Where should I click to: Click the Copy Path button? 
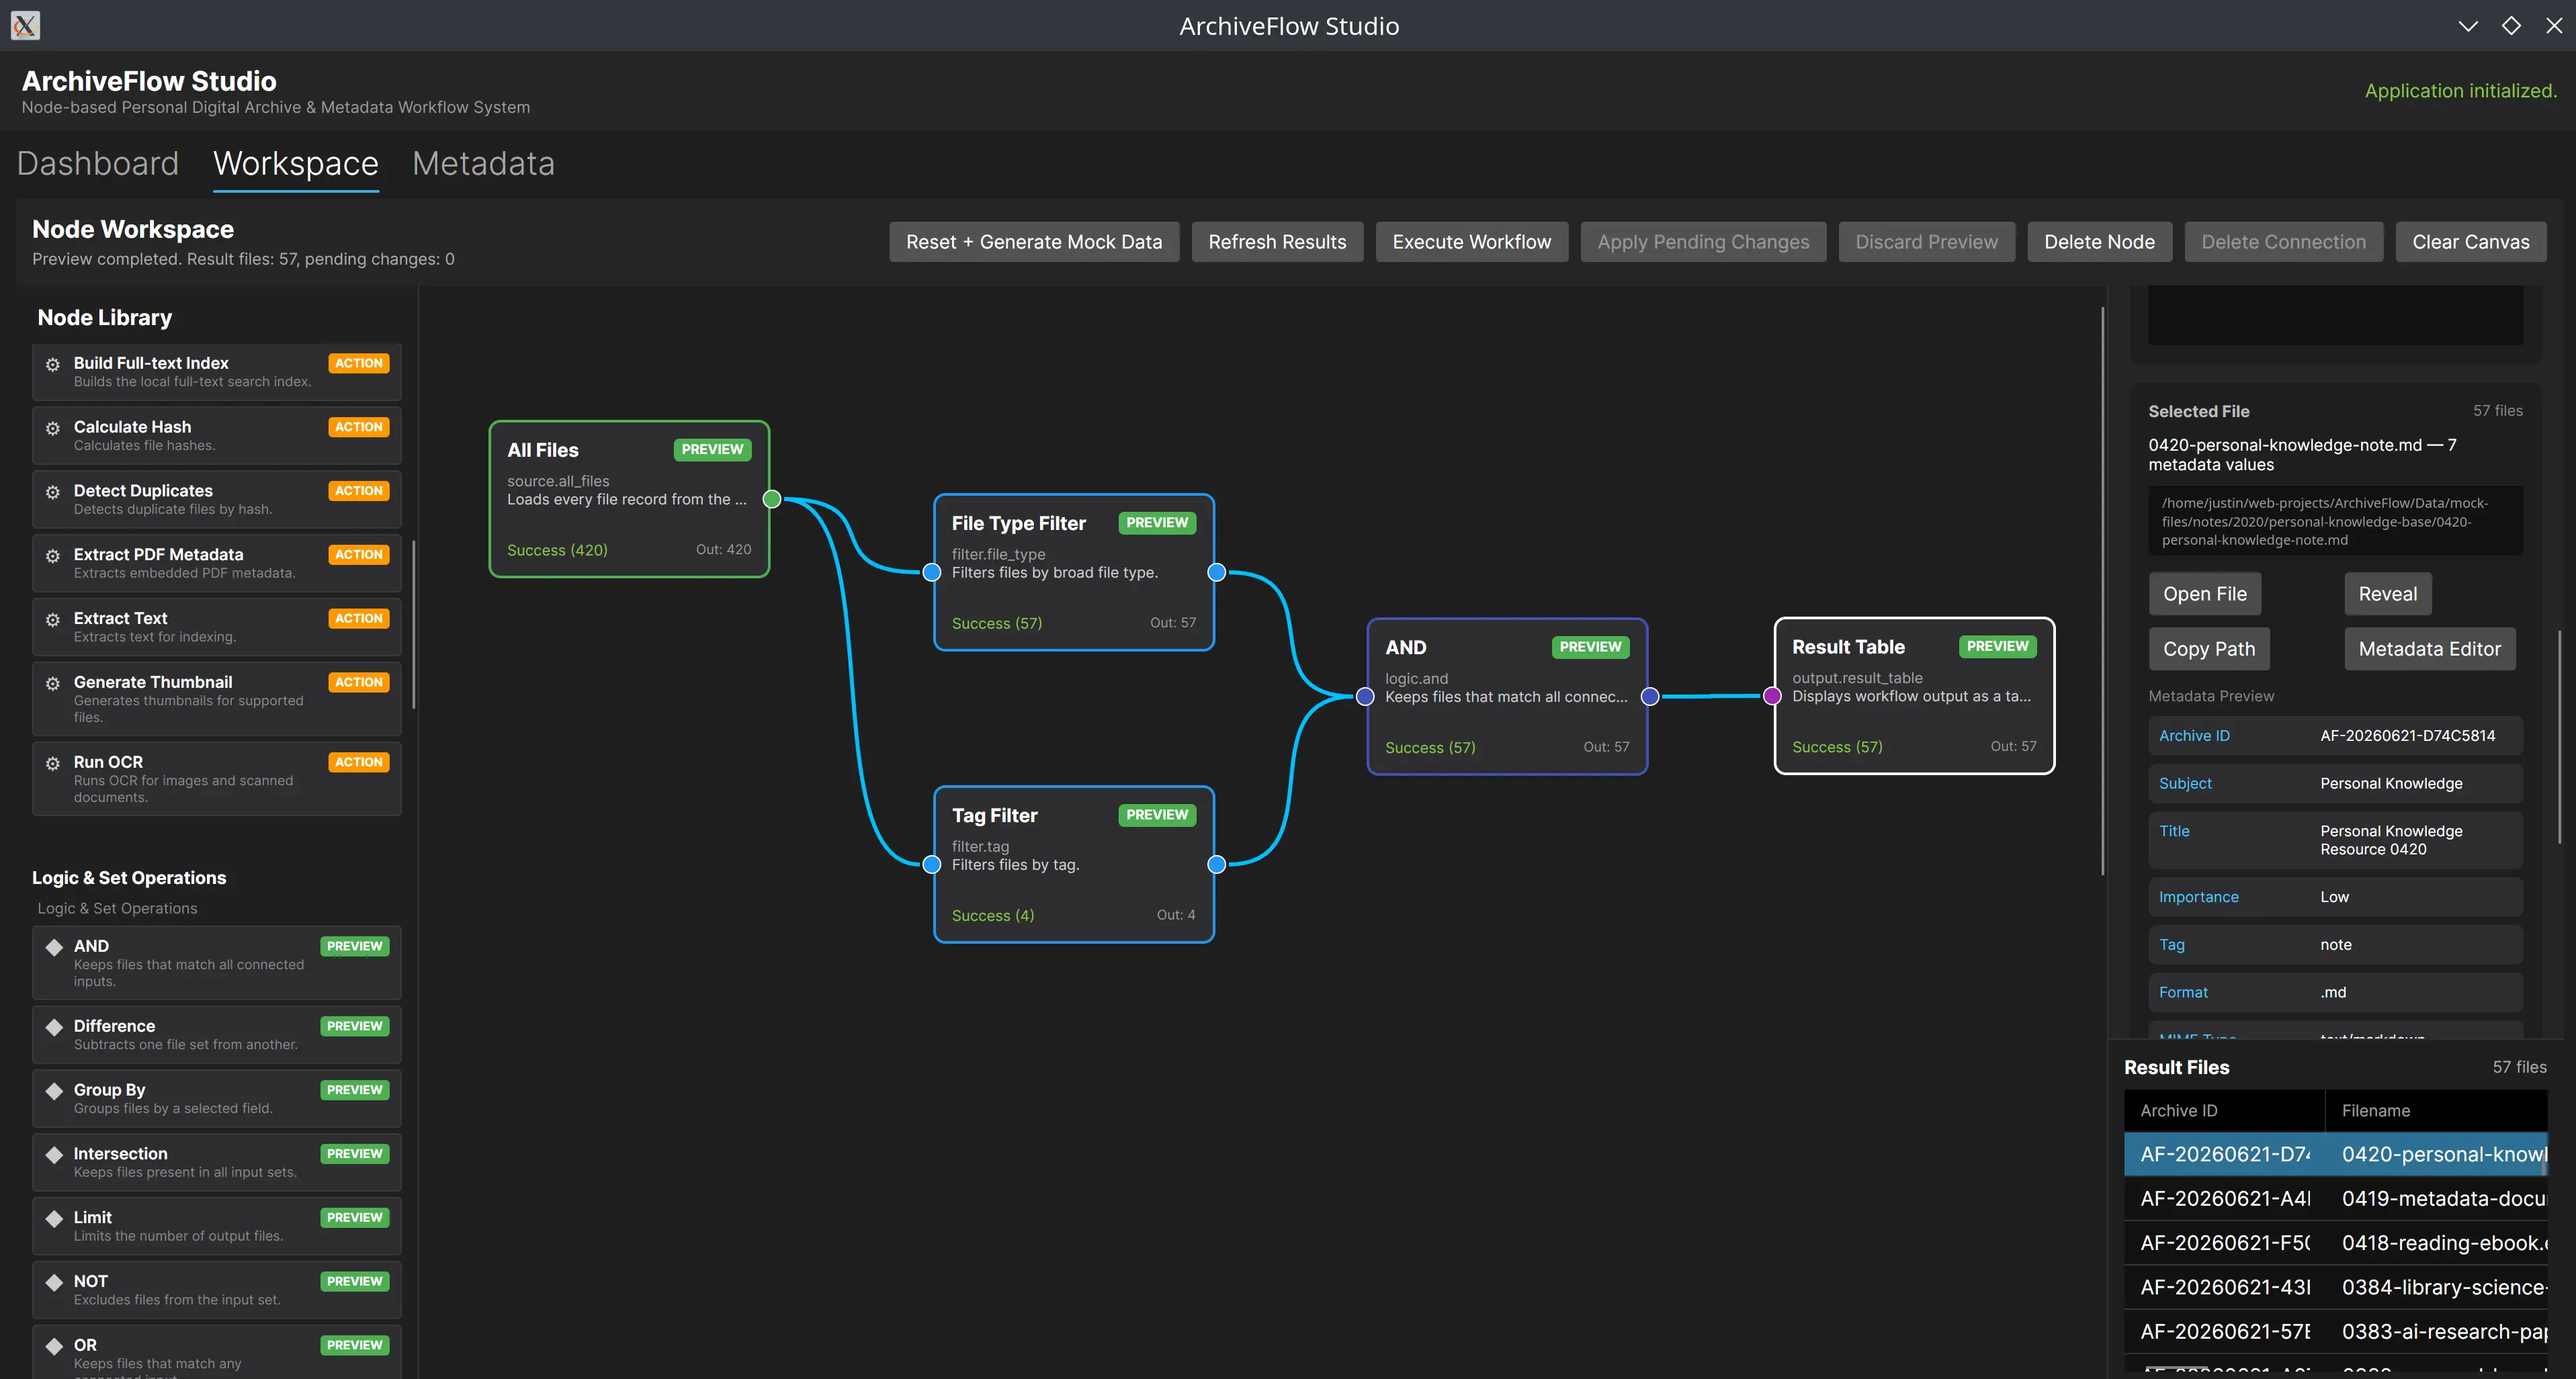(x=2209, y=649)
